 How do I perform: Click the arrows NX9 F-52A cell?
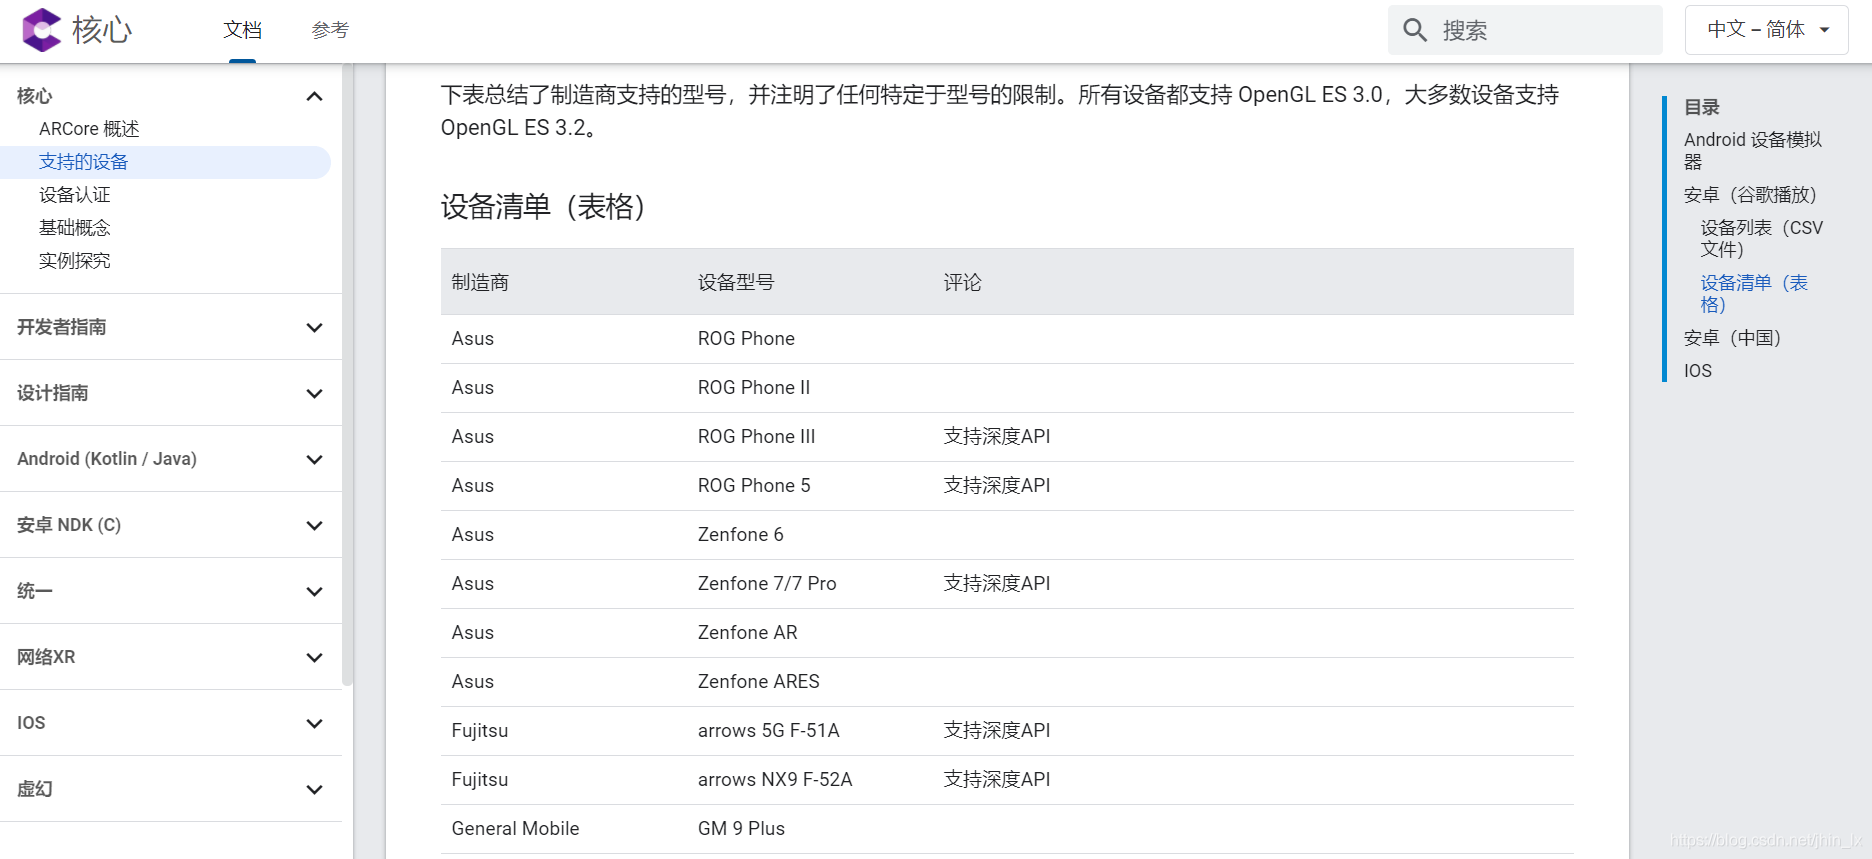click(775, 780)
